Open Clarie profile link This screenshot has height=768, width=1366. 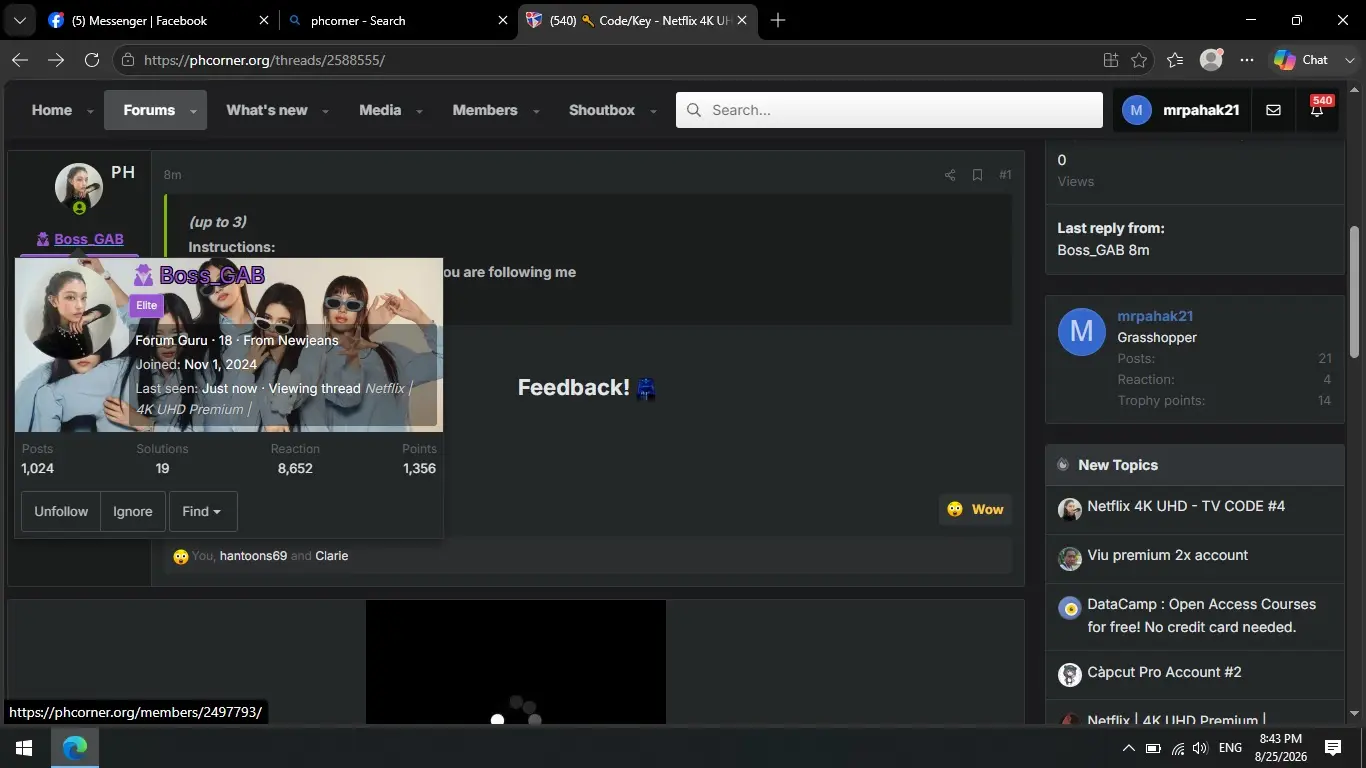tap(332, 556)
